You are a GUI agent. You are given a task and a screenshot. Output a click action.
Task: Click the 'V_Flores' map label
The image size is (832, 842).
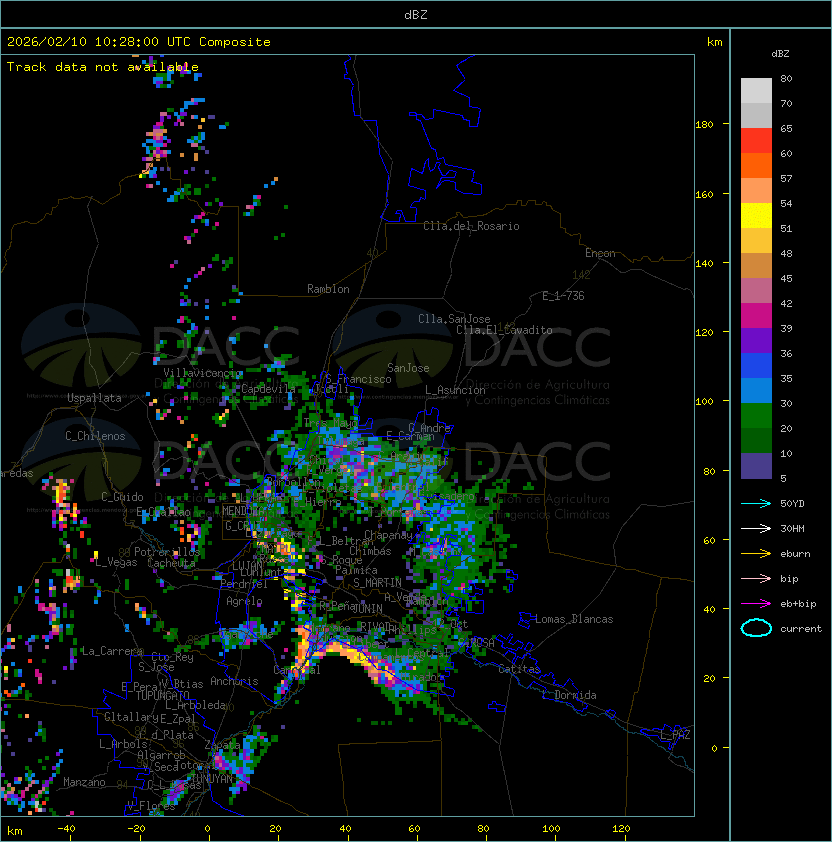[x=151, y=806]
